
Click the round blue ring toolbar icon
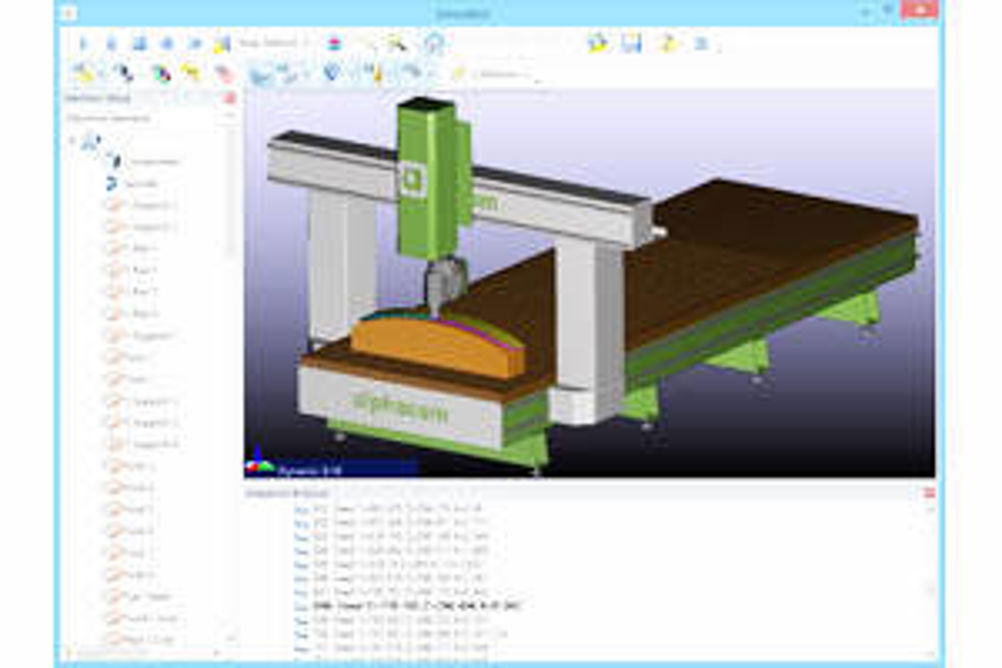(x=434, y=43)
